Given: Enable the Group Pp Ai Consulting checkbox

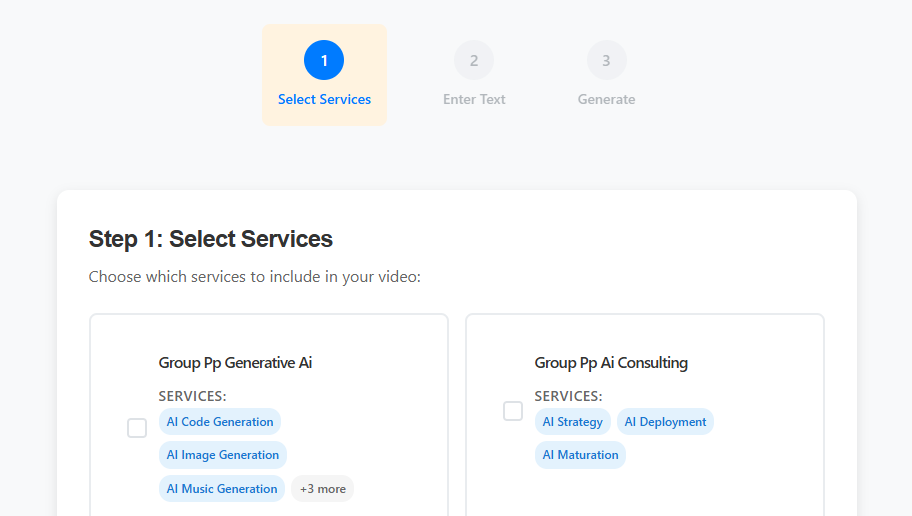Looking at the screenshot, I should [x=513, y=411].
